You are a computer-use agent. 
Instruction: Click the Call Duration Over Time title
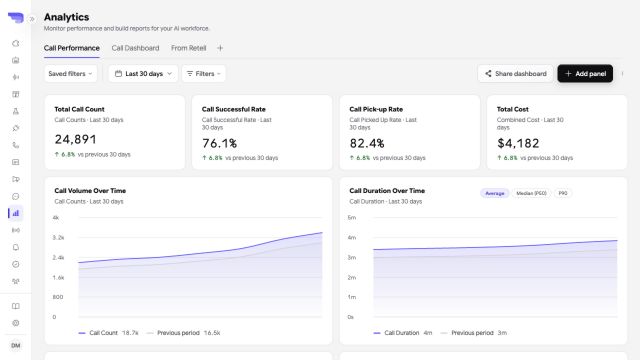click(387, 191)
